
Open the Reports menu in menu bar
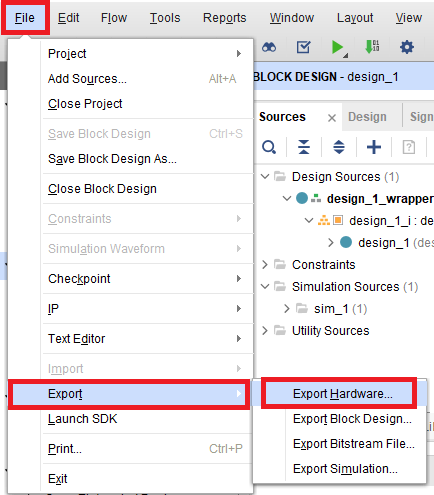(225, 18)
